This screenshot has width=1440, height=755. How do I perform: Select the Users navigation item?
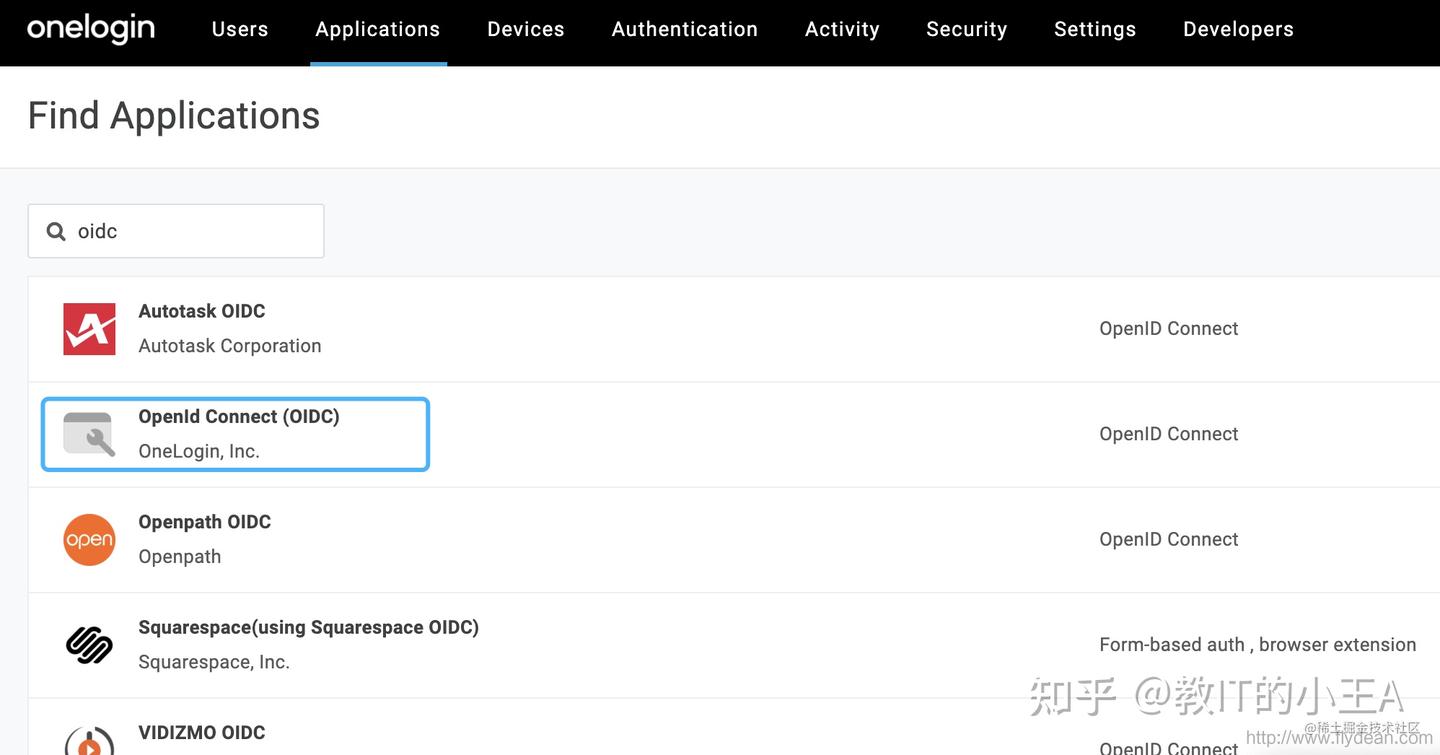(239, 29)
